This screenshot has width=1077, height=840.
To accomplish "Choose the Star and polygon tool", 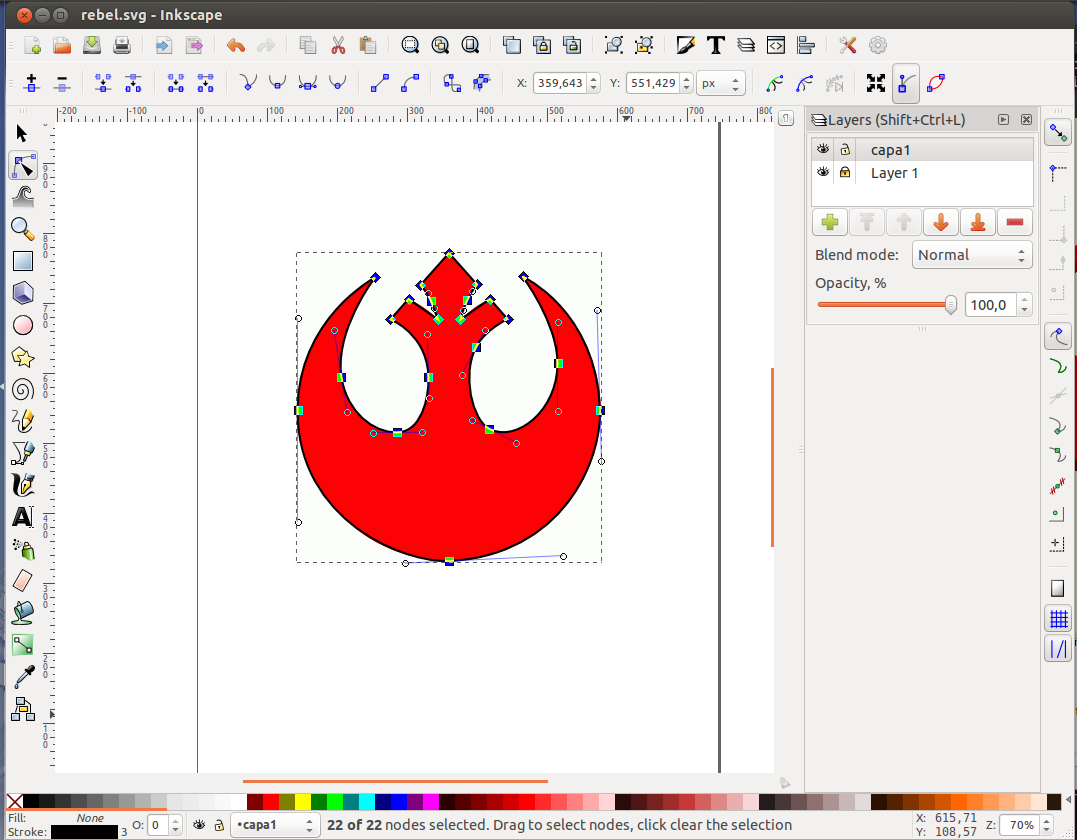I will coord(22,357).
